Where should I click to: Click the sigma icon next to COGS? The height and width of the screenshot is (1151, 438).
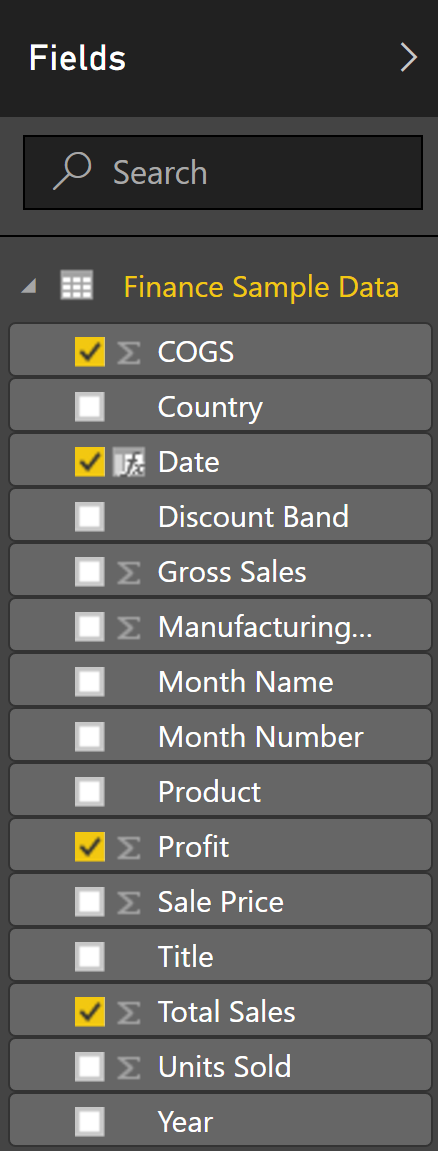click(128, 352)
